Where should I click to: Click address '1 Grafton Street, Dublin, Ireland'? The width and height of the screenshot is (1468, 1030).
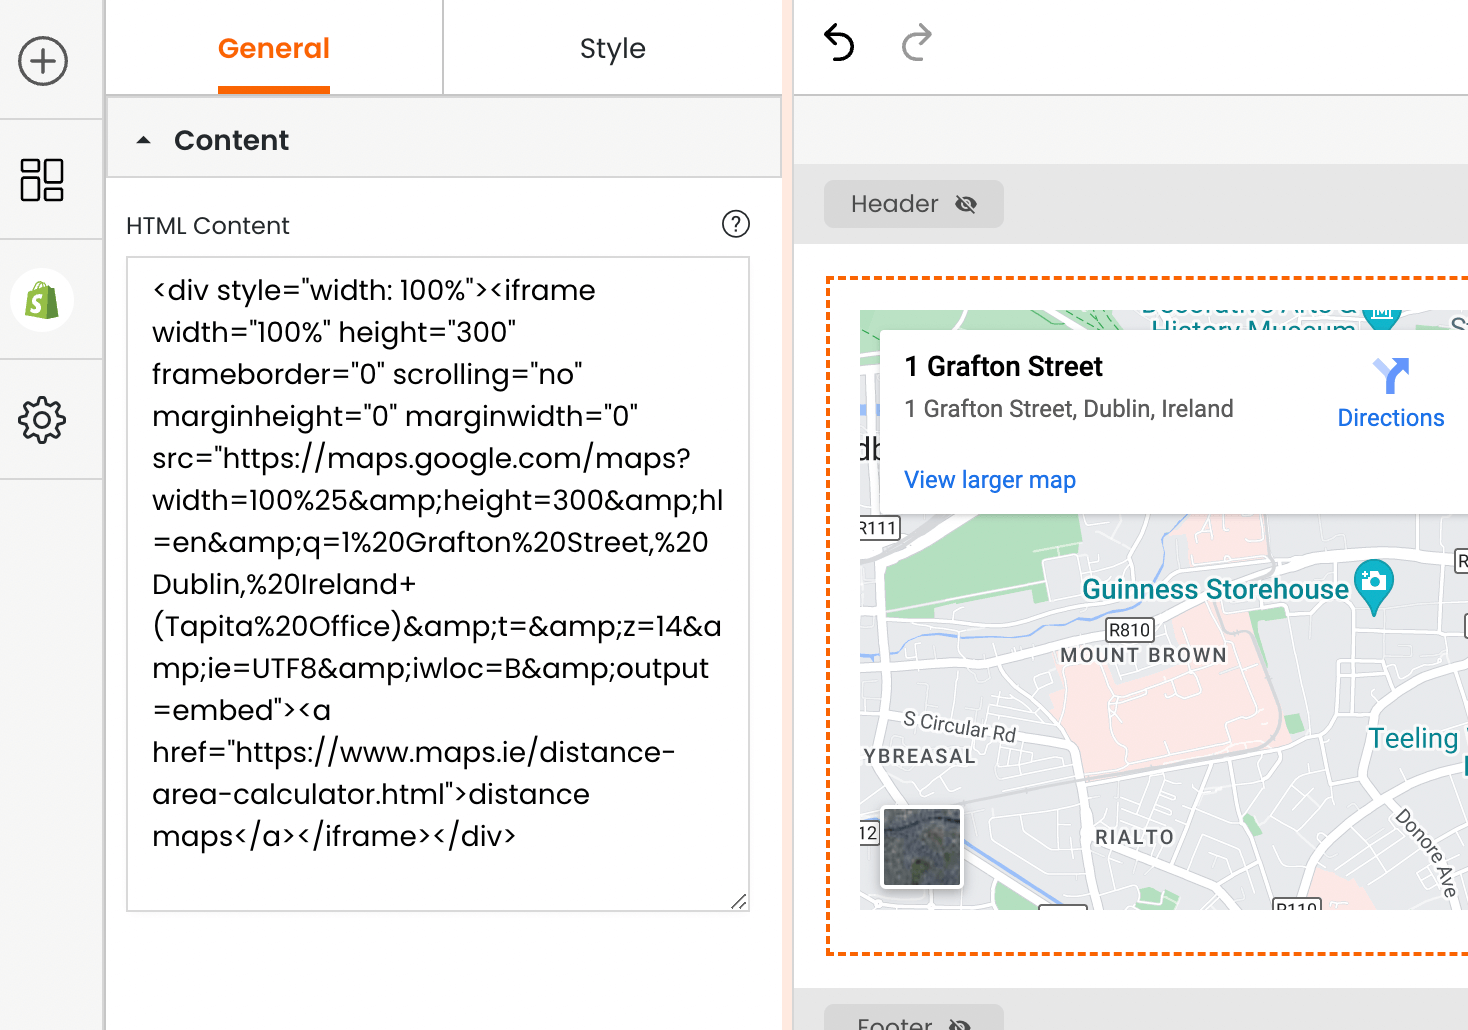1068,409
